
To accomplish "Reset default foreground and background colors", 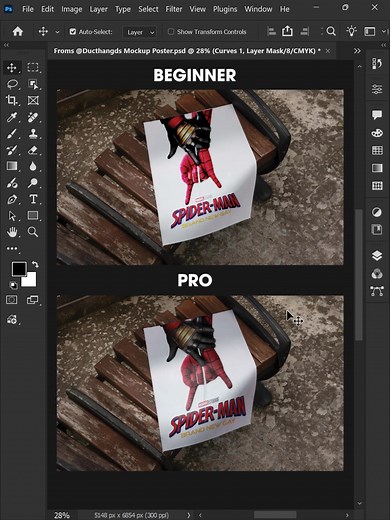I will pos(13,285).
